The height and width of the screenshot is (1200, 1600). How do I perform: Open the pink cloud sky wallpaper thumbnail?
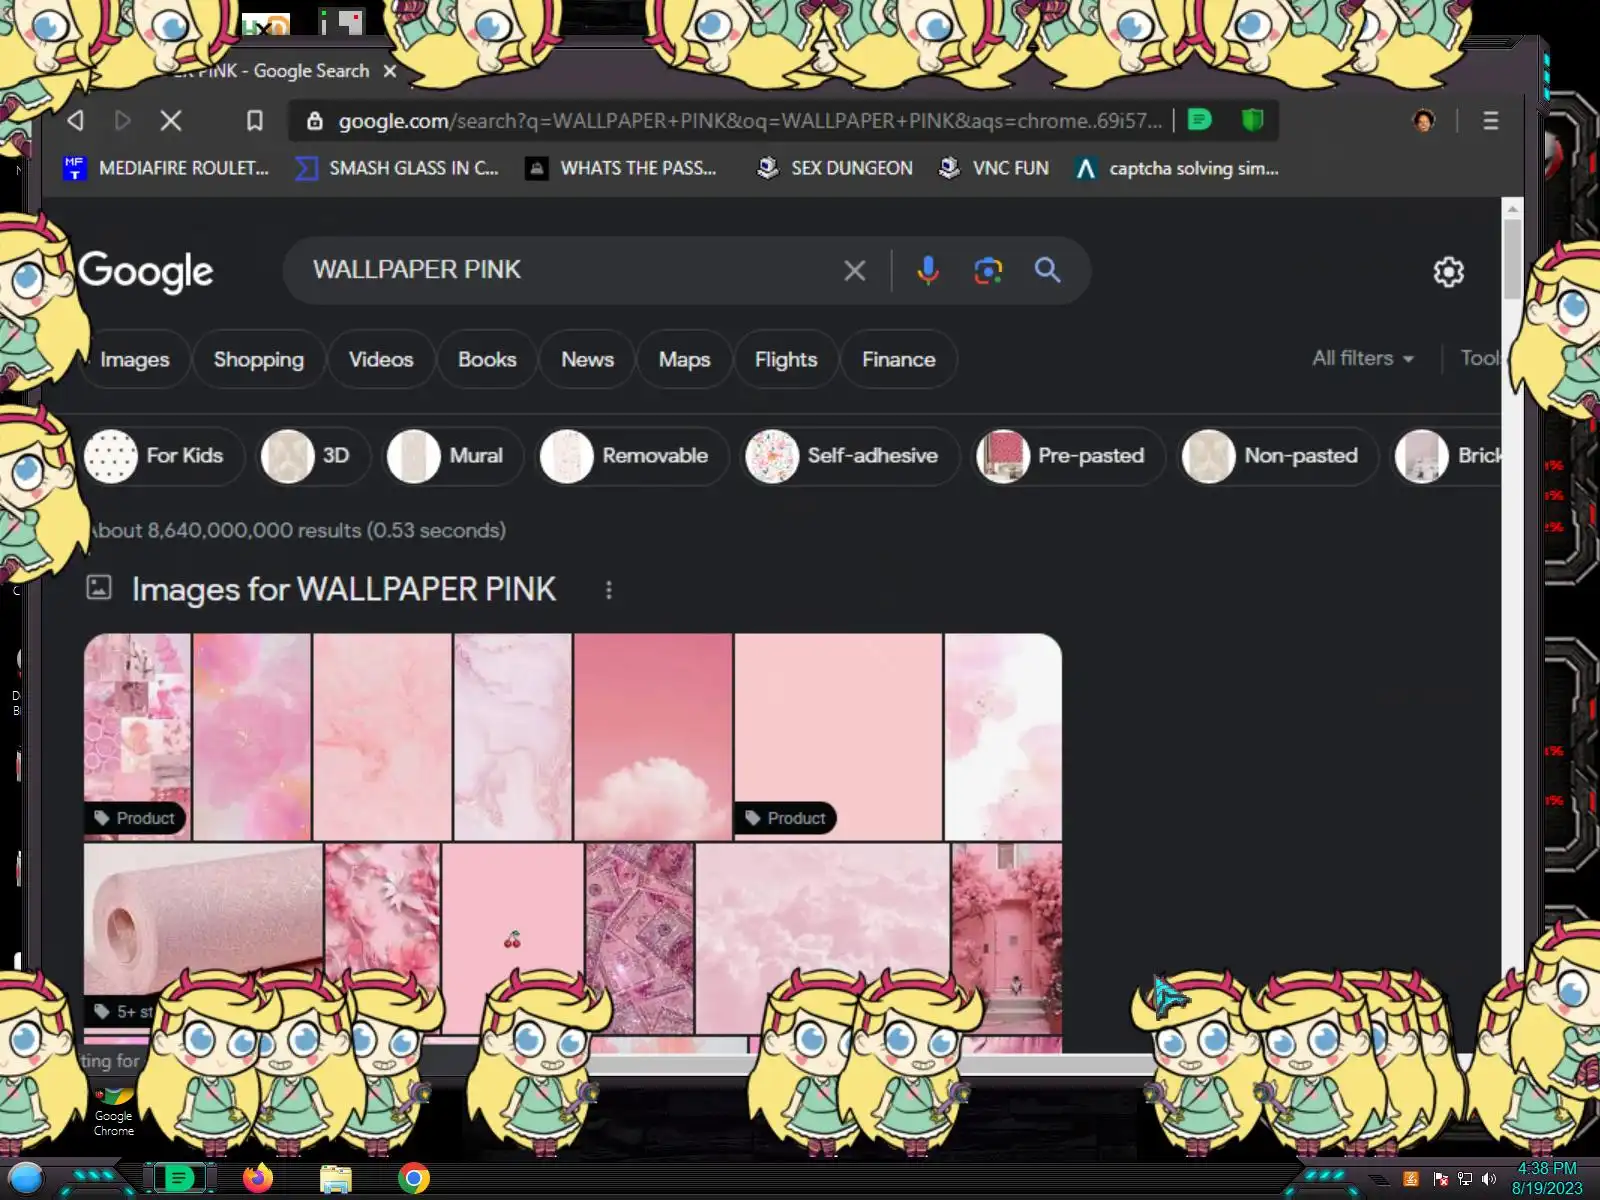653,737
